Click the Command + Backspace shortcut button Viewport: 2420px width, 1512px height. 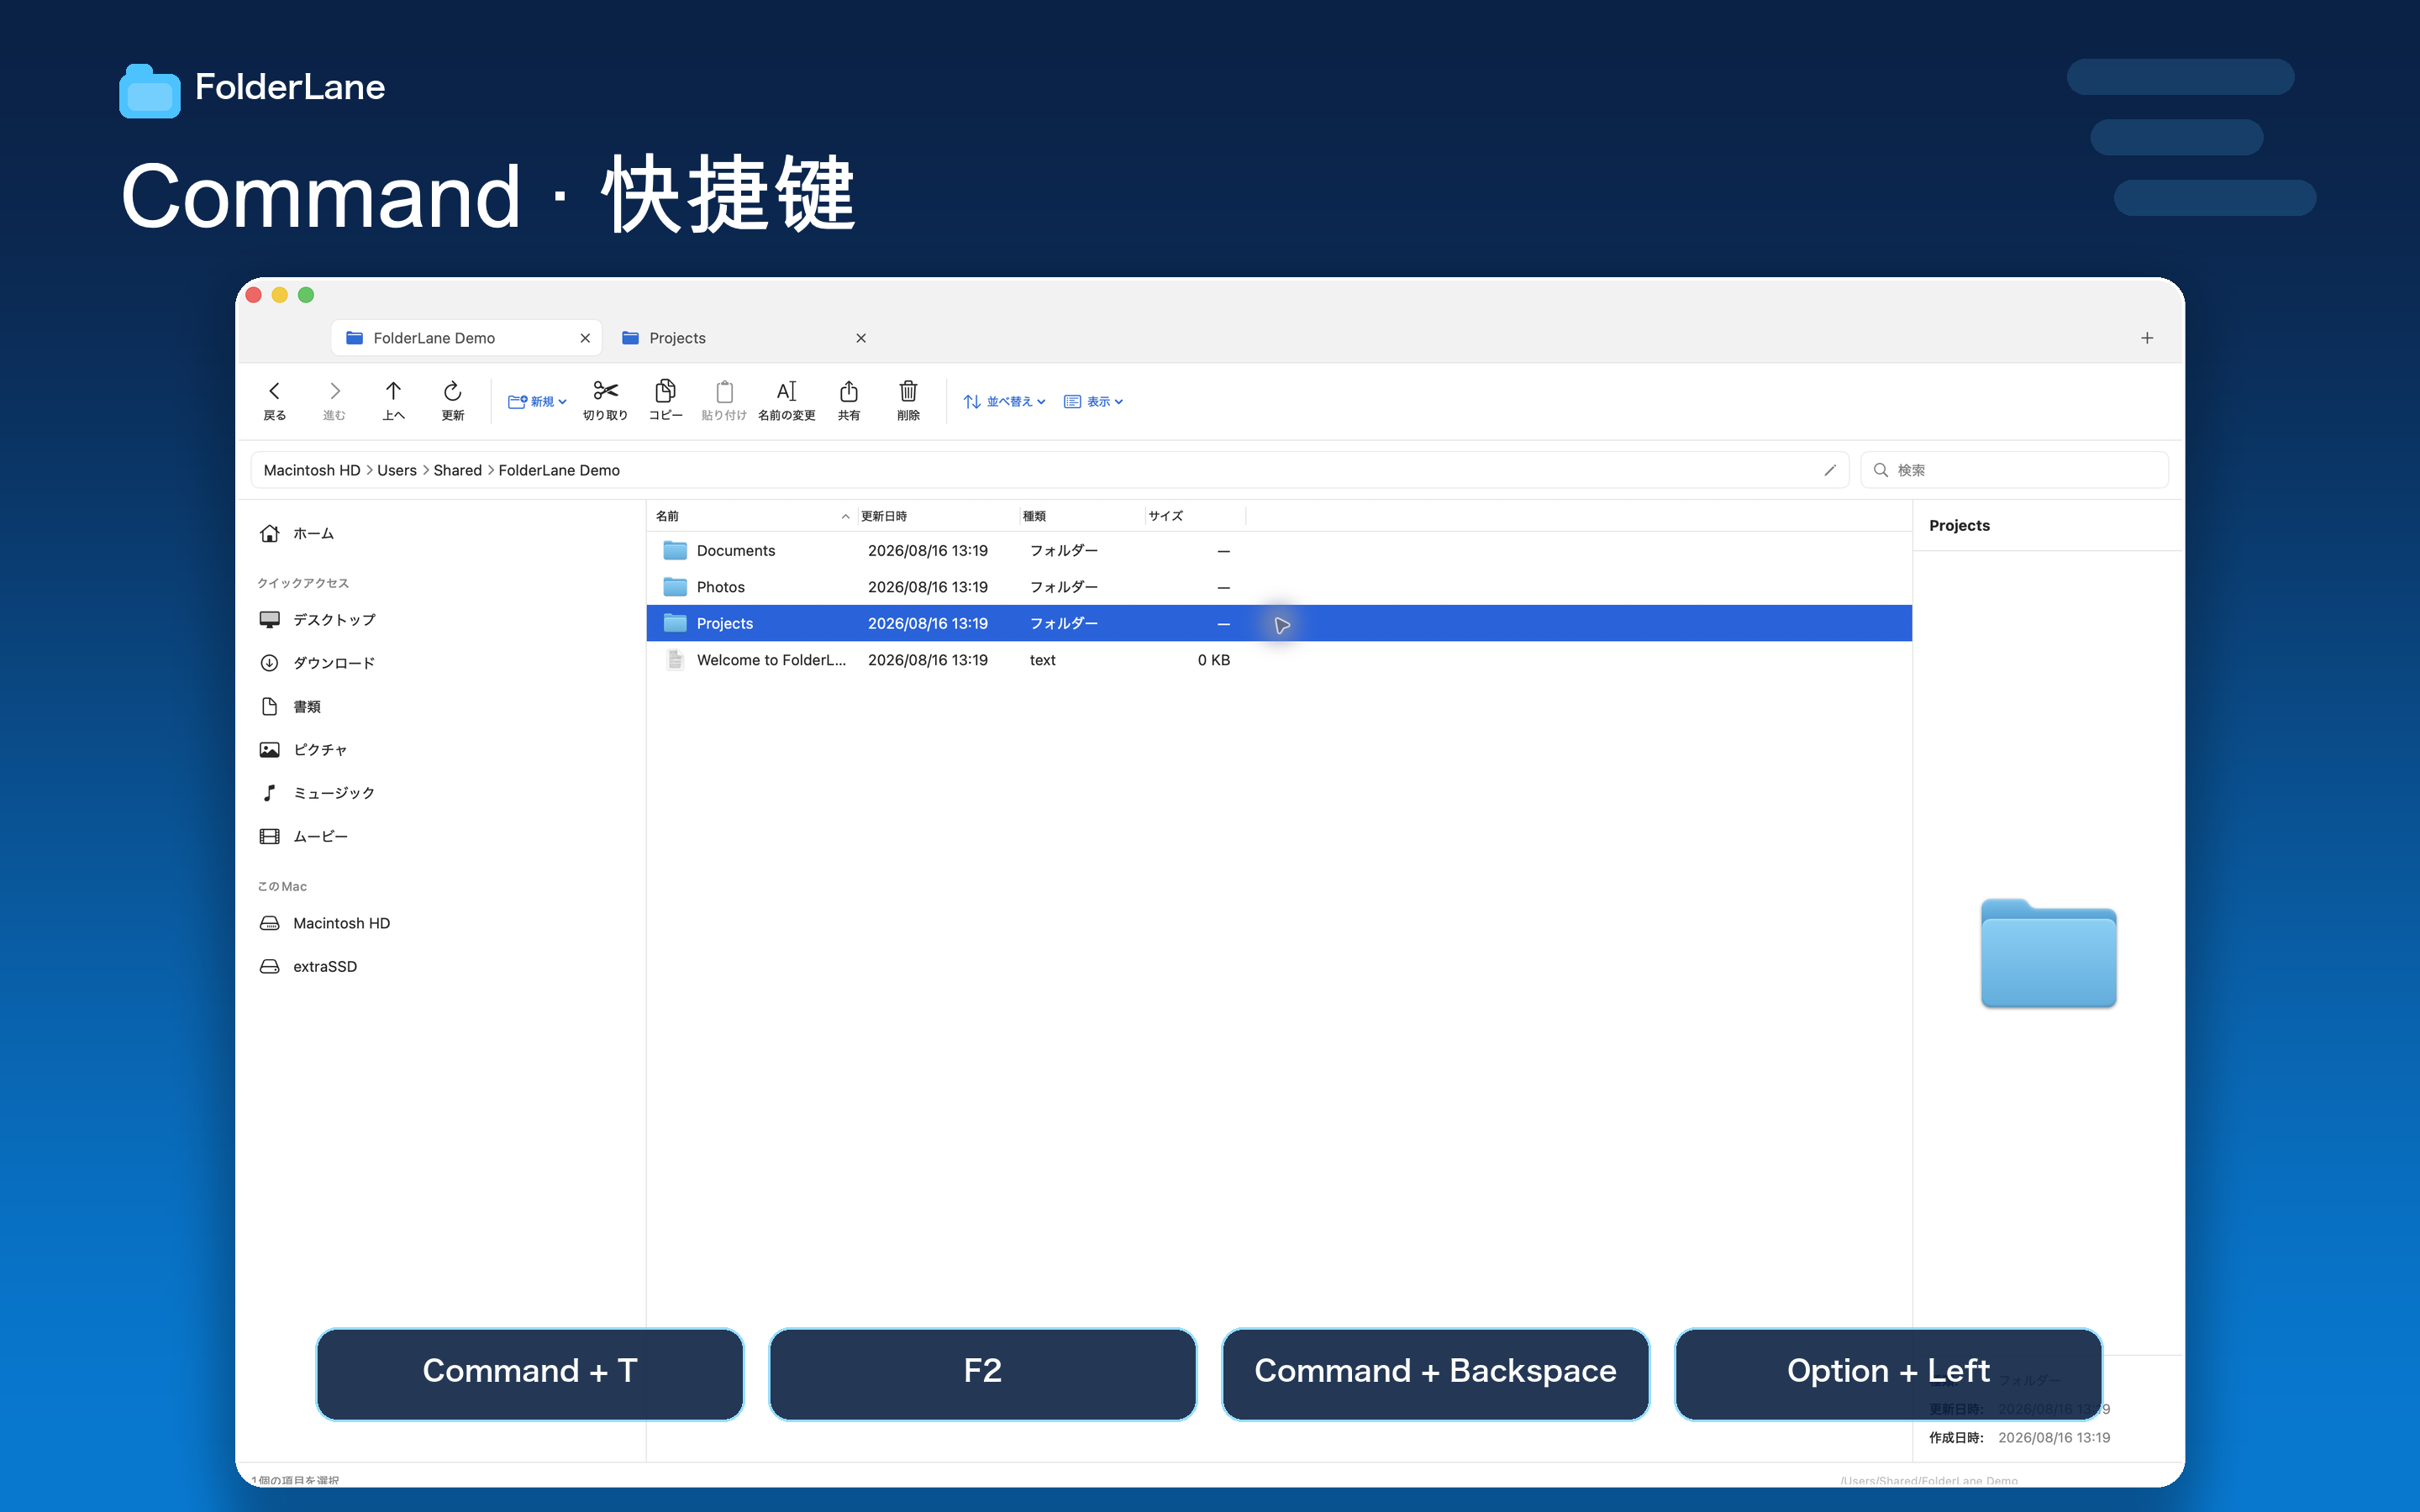(x=1435, y=1373)
